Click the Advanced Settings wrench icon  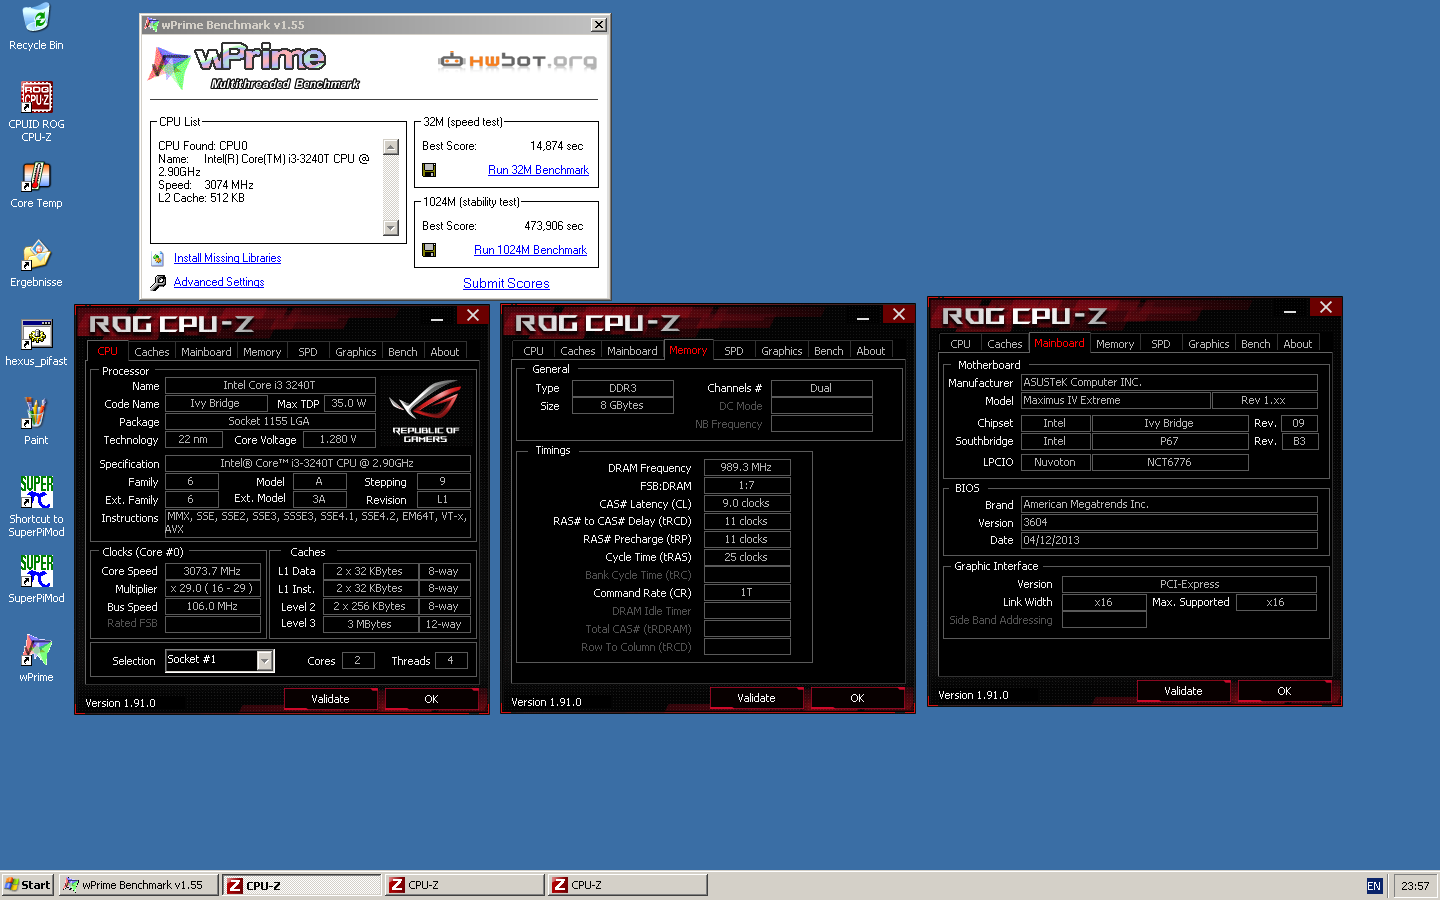coord(158,283)
